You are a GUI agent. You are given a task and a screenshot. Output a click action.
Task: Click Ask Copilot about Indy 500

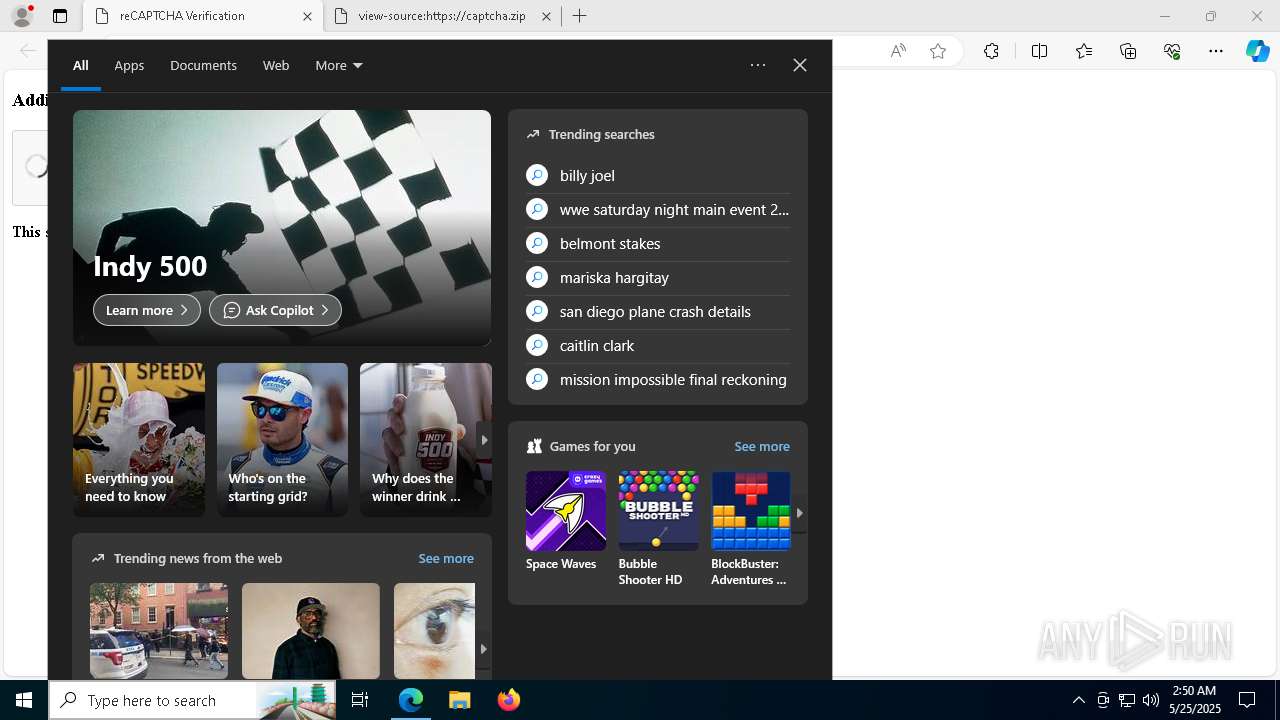tap(275, 310)
